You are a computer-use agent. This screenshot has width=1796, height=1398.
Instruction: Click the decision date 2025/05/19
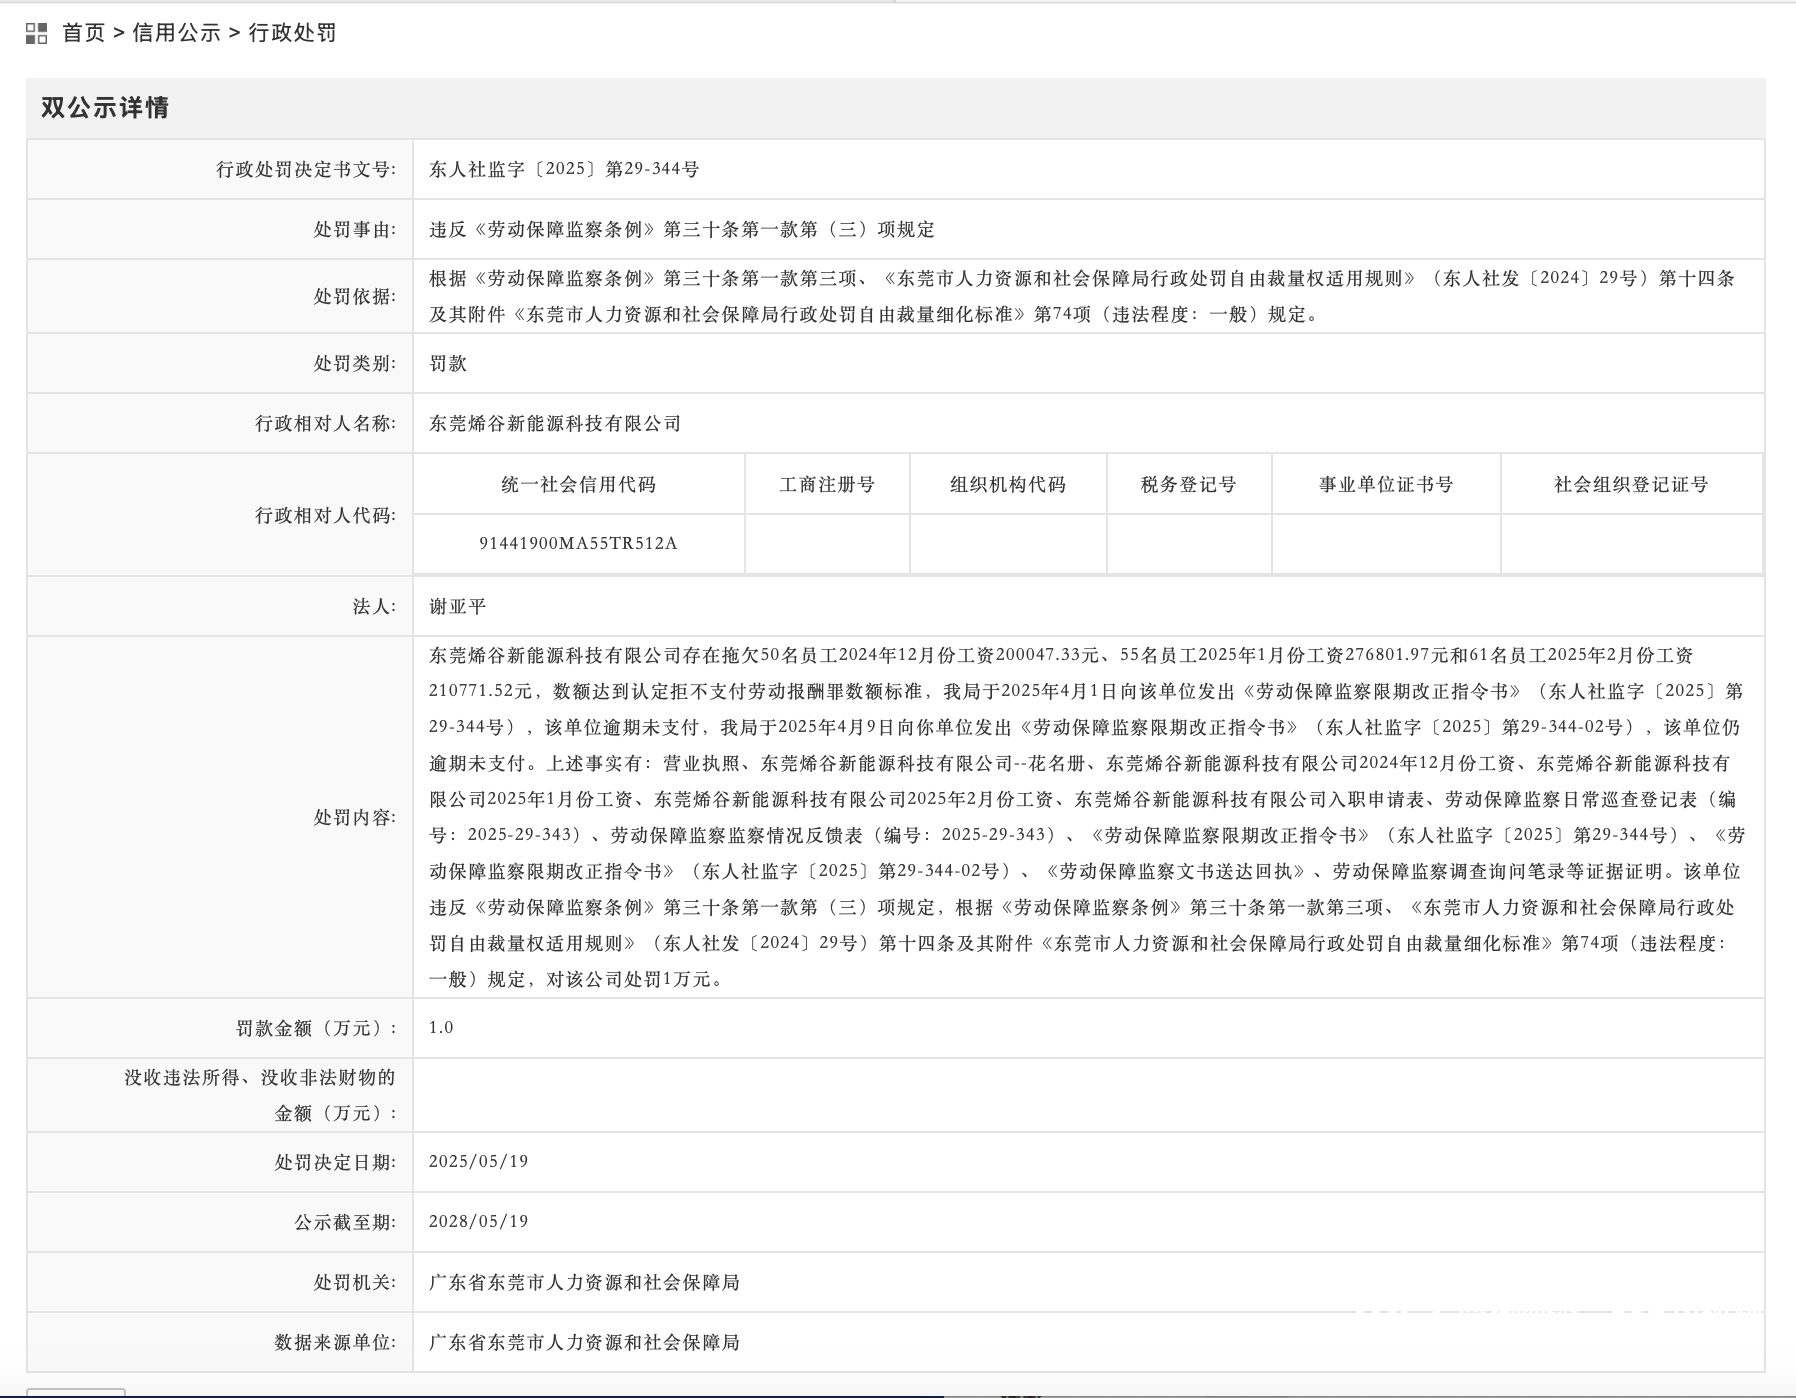pyautogui.click(x=478, y=1161)
